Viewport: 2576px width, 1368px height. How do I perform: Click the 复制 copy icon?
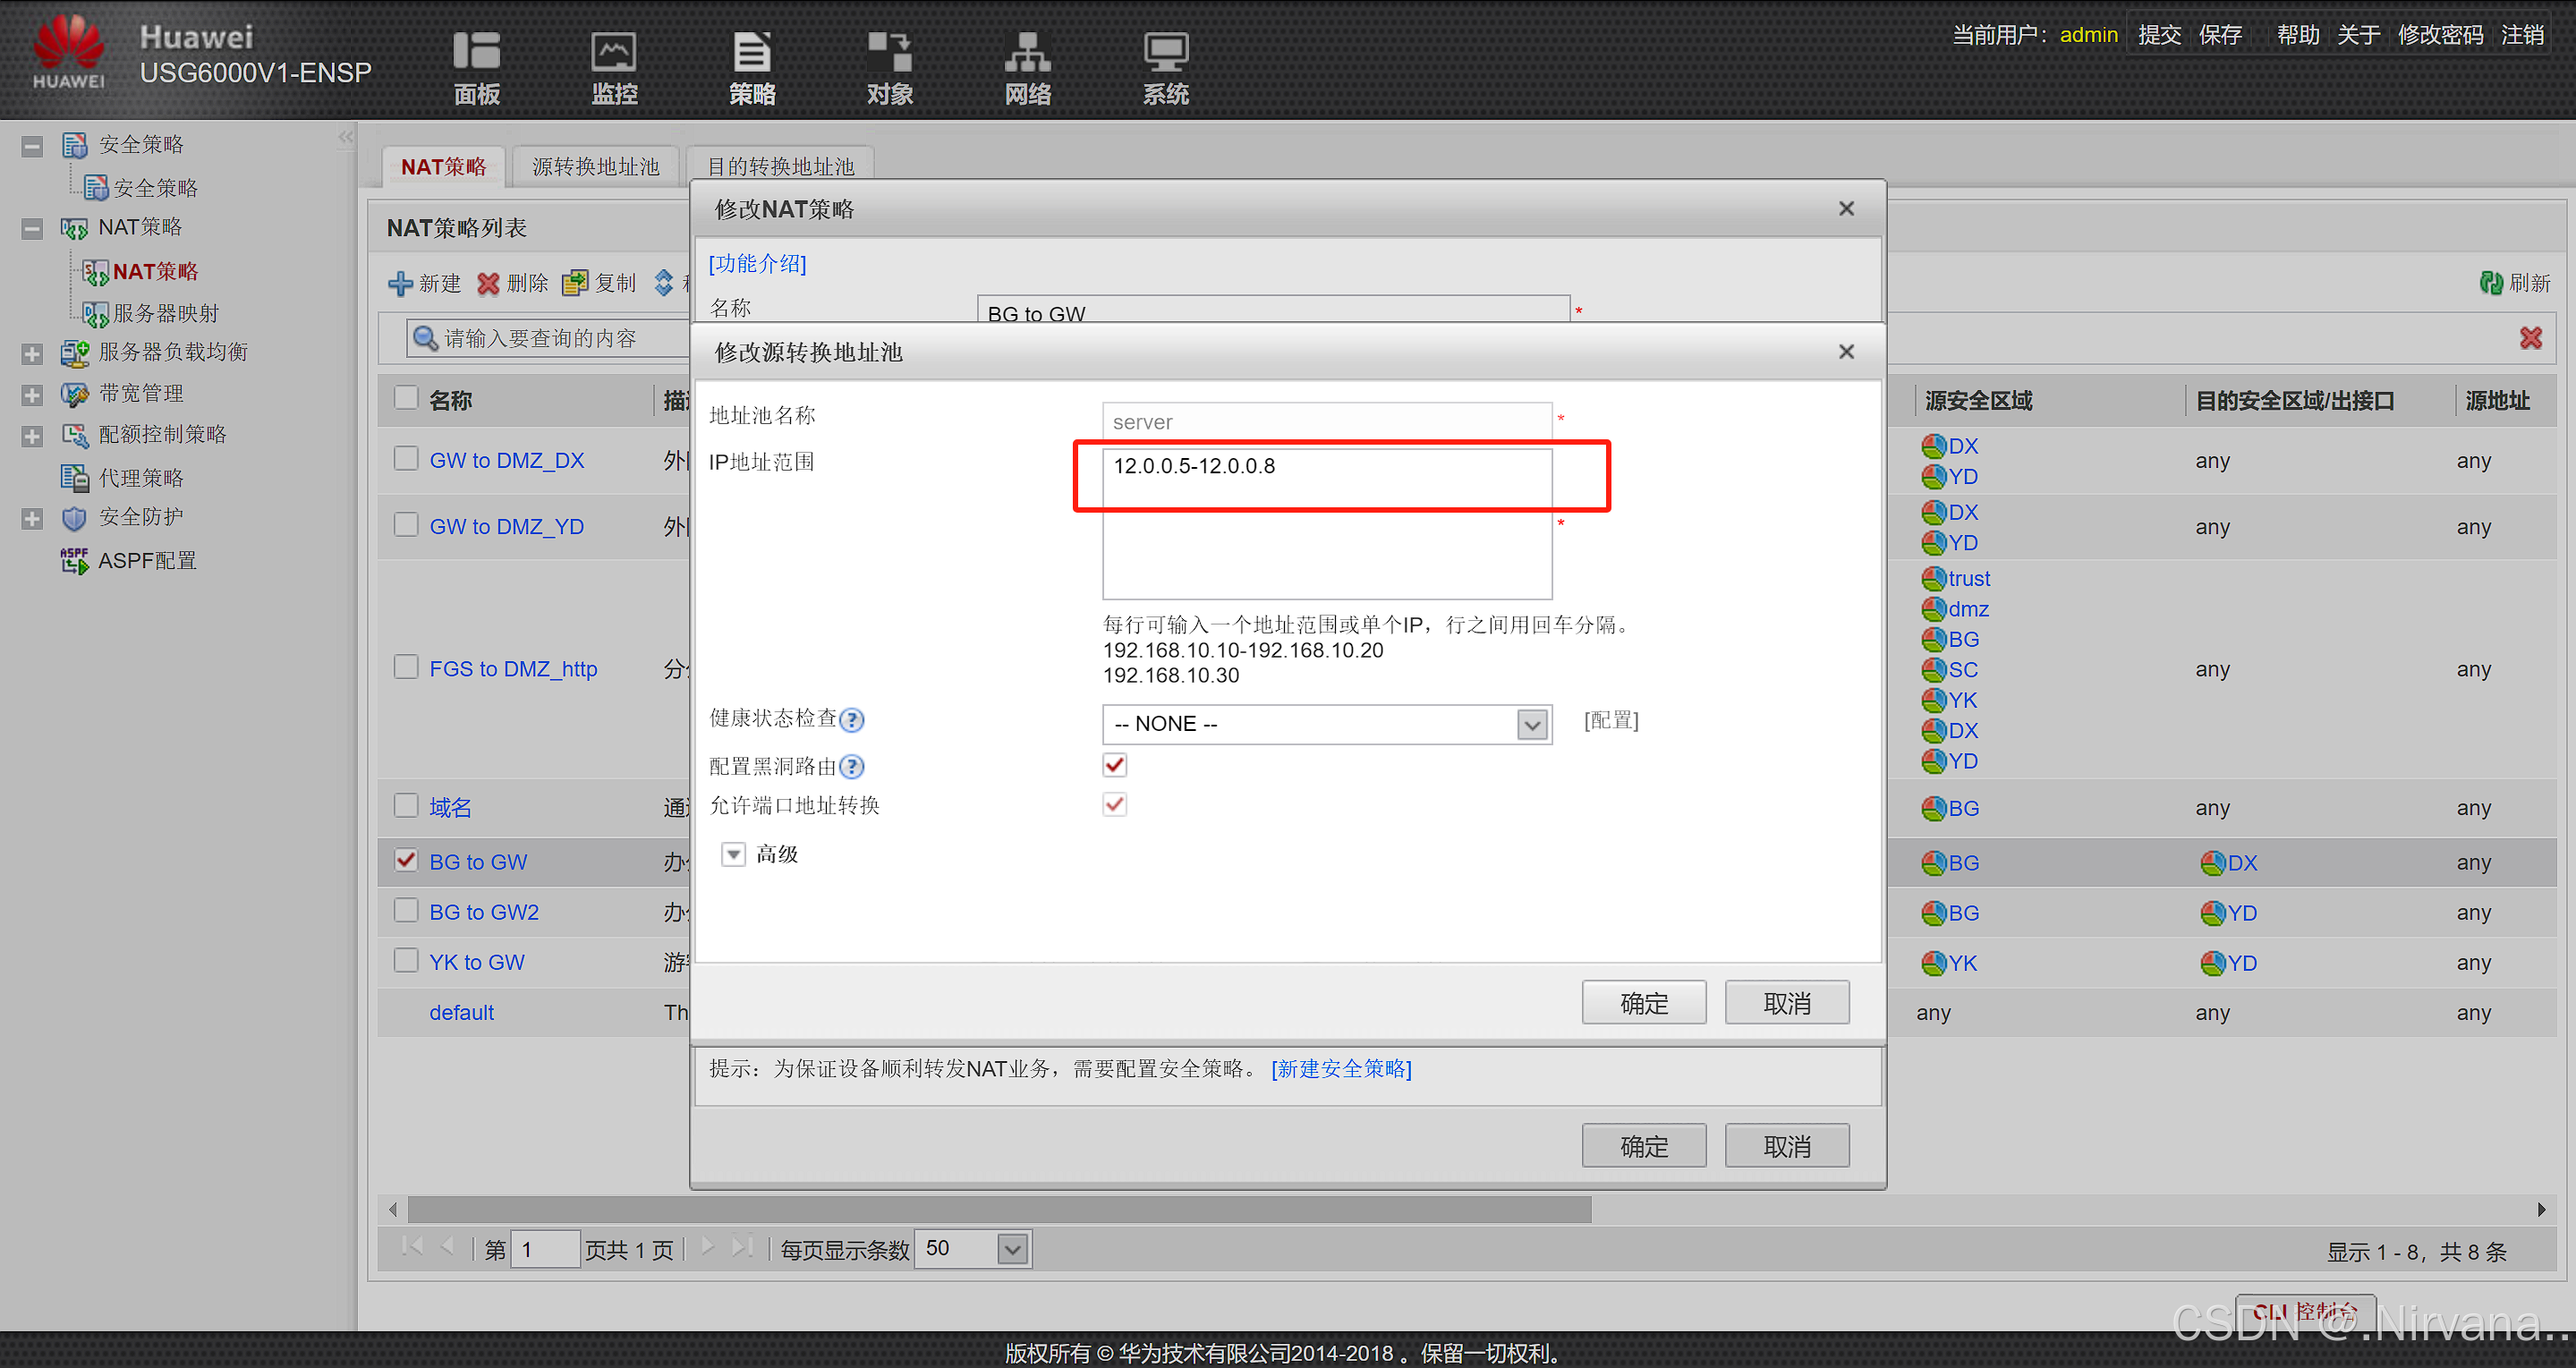coord(575,283)
